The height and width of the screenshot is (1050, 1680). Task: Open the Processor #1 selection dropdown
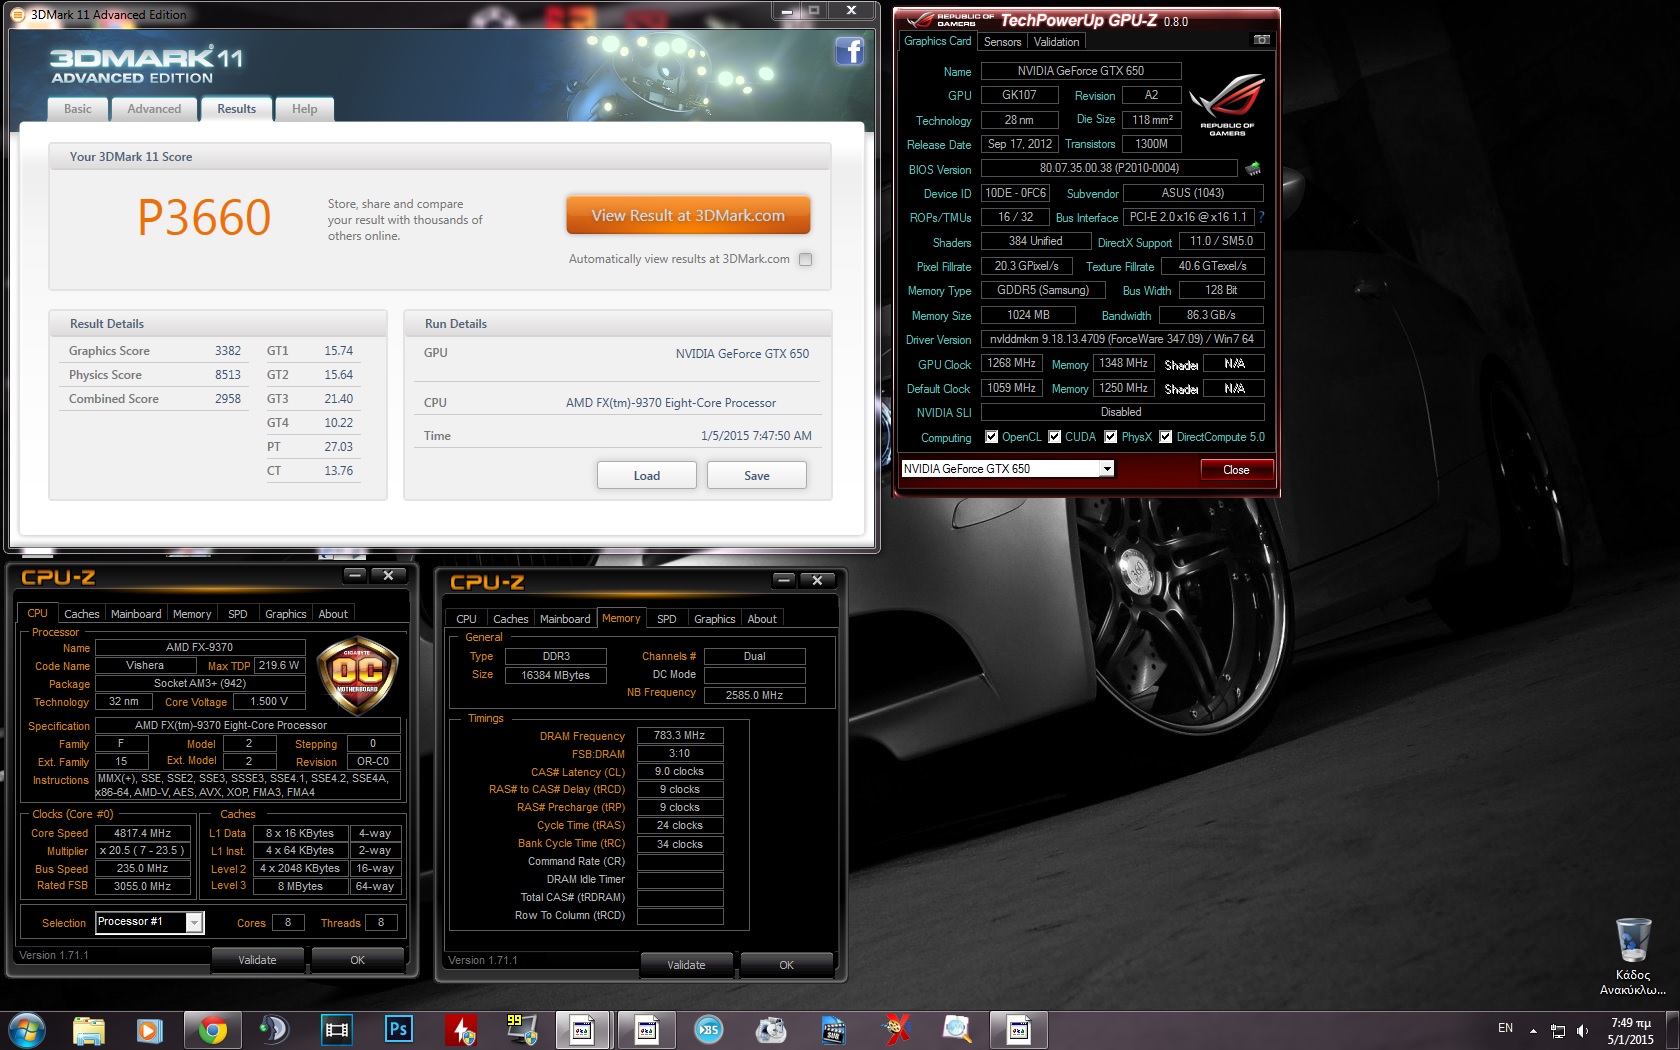[x=194, y=922]
